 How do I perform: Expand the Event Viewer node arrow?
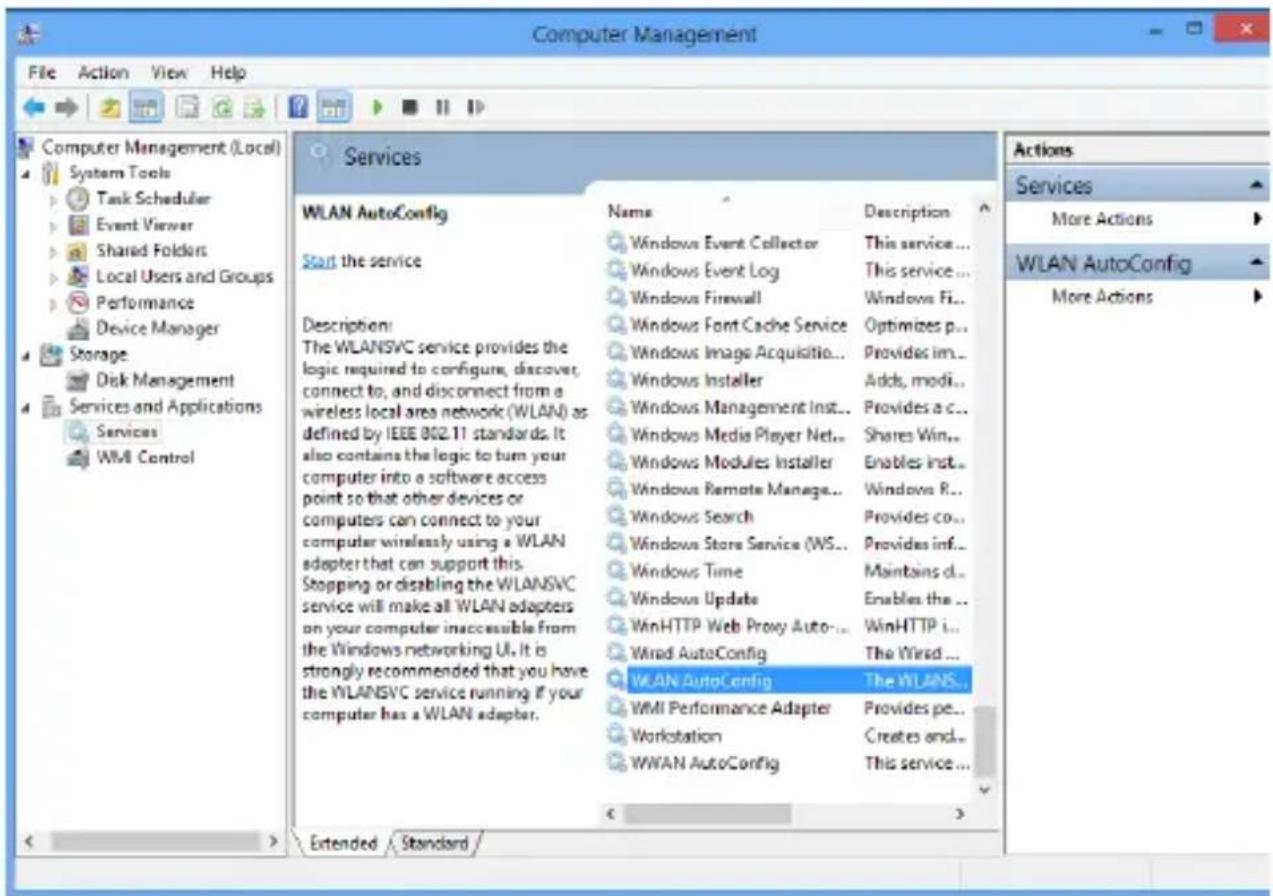pos(55,224)
